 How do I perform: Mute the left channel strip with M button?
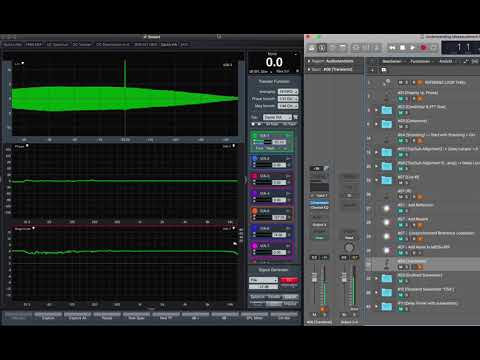314,315
